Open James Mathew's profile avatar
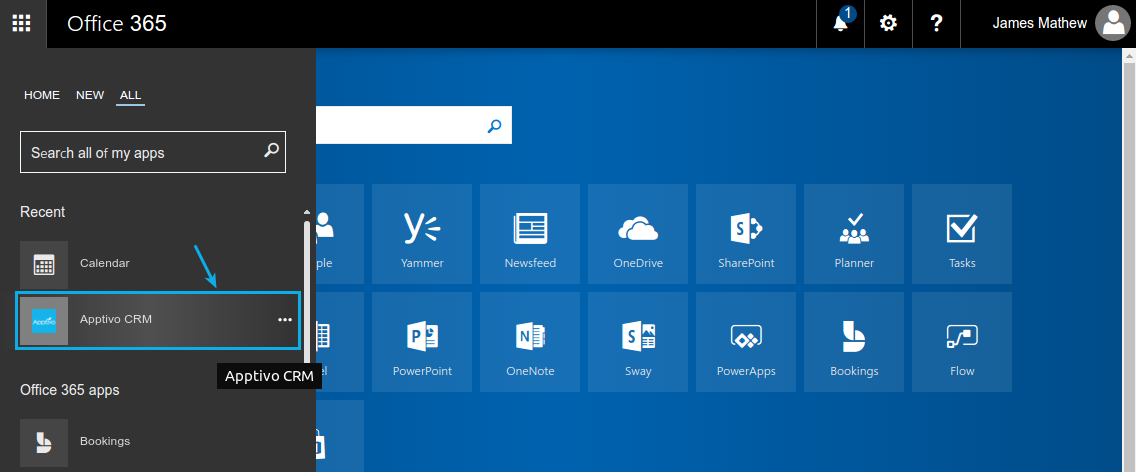 [1112, 23]
